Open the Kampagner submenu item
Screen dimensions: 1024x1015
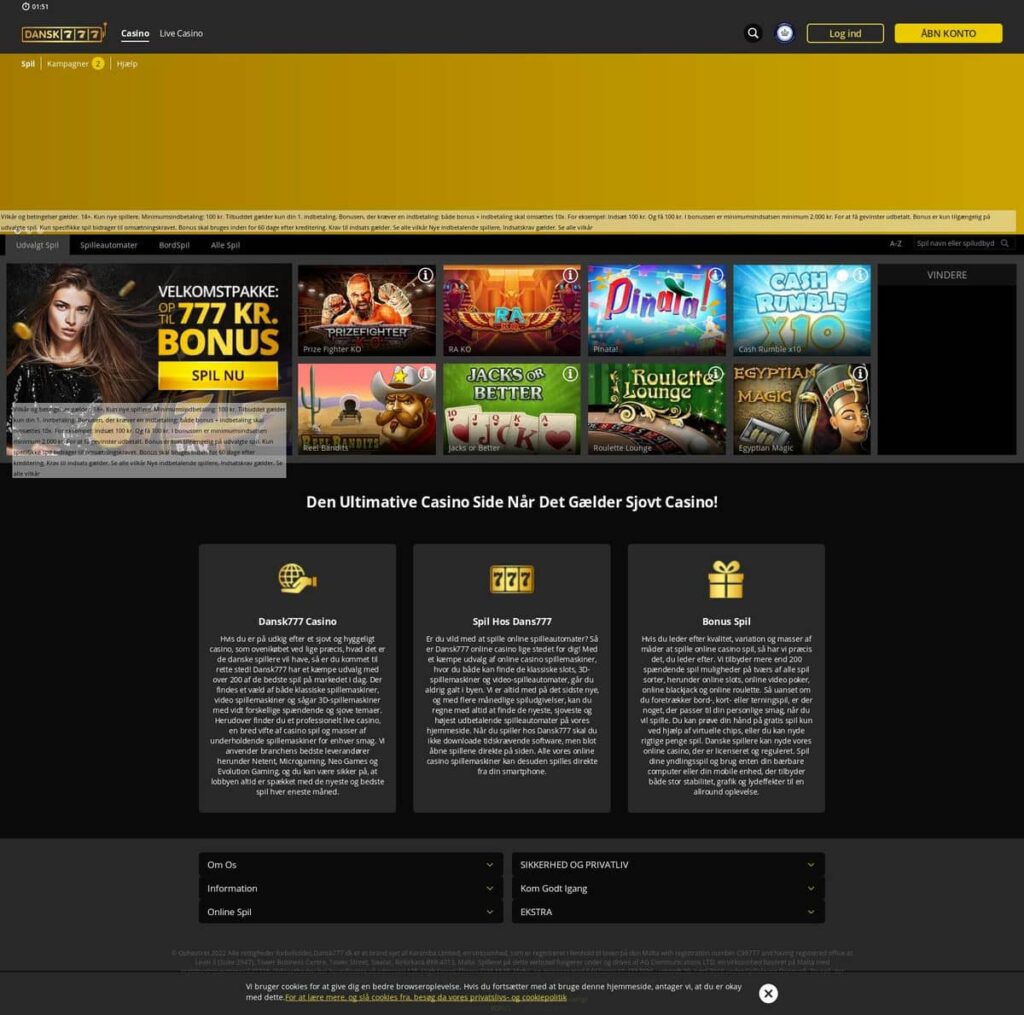tap(67, 64)
